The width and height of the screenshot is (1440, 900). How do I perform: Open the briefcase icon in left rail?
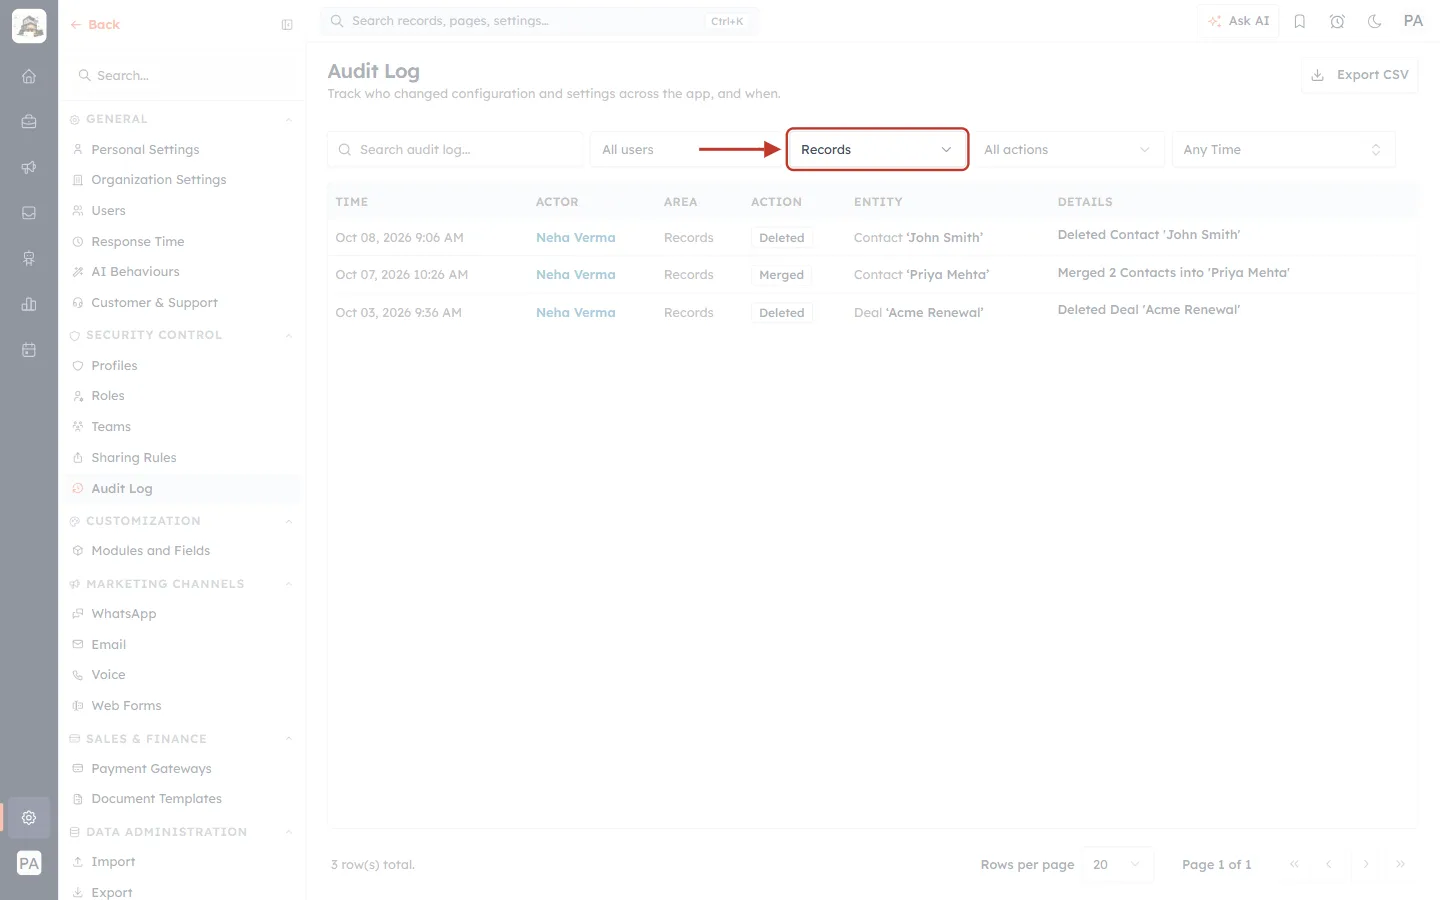pyautogui.click(x=29, y=122)
